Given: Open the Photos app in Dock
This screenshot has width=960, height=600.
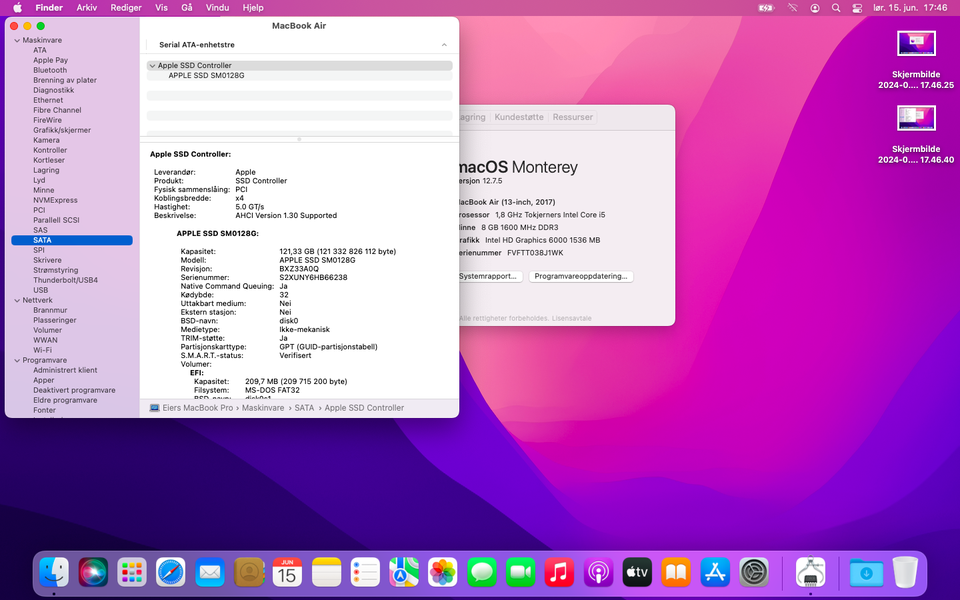Looking at the screenshot, I should coord(443,572).
